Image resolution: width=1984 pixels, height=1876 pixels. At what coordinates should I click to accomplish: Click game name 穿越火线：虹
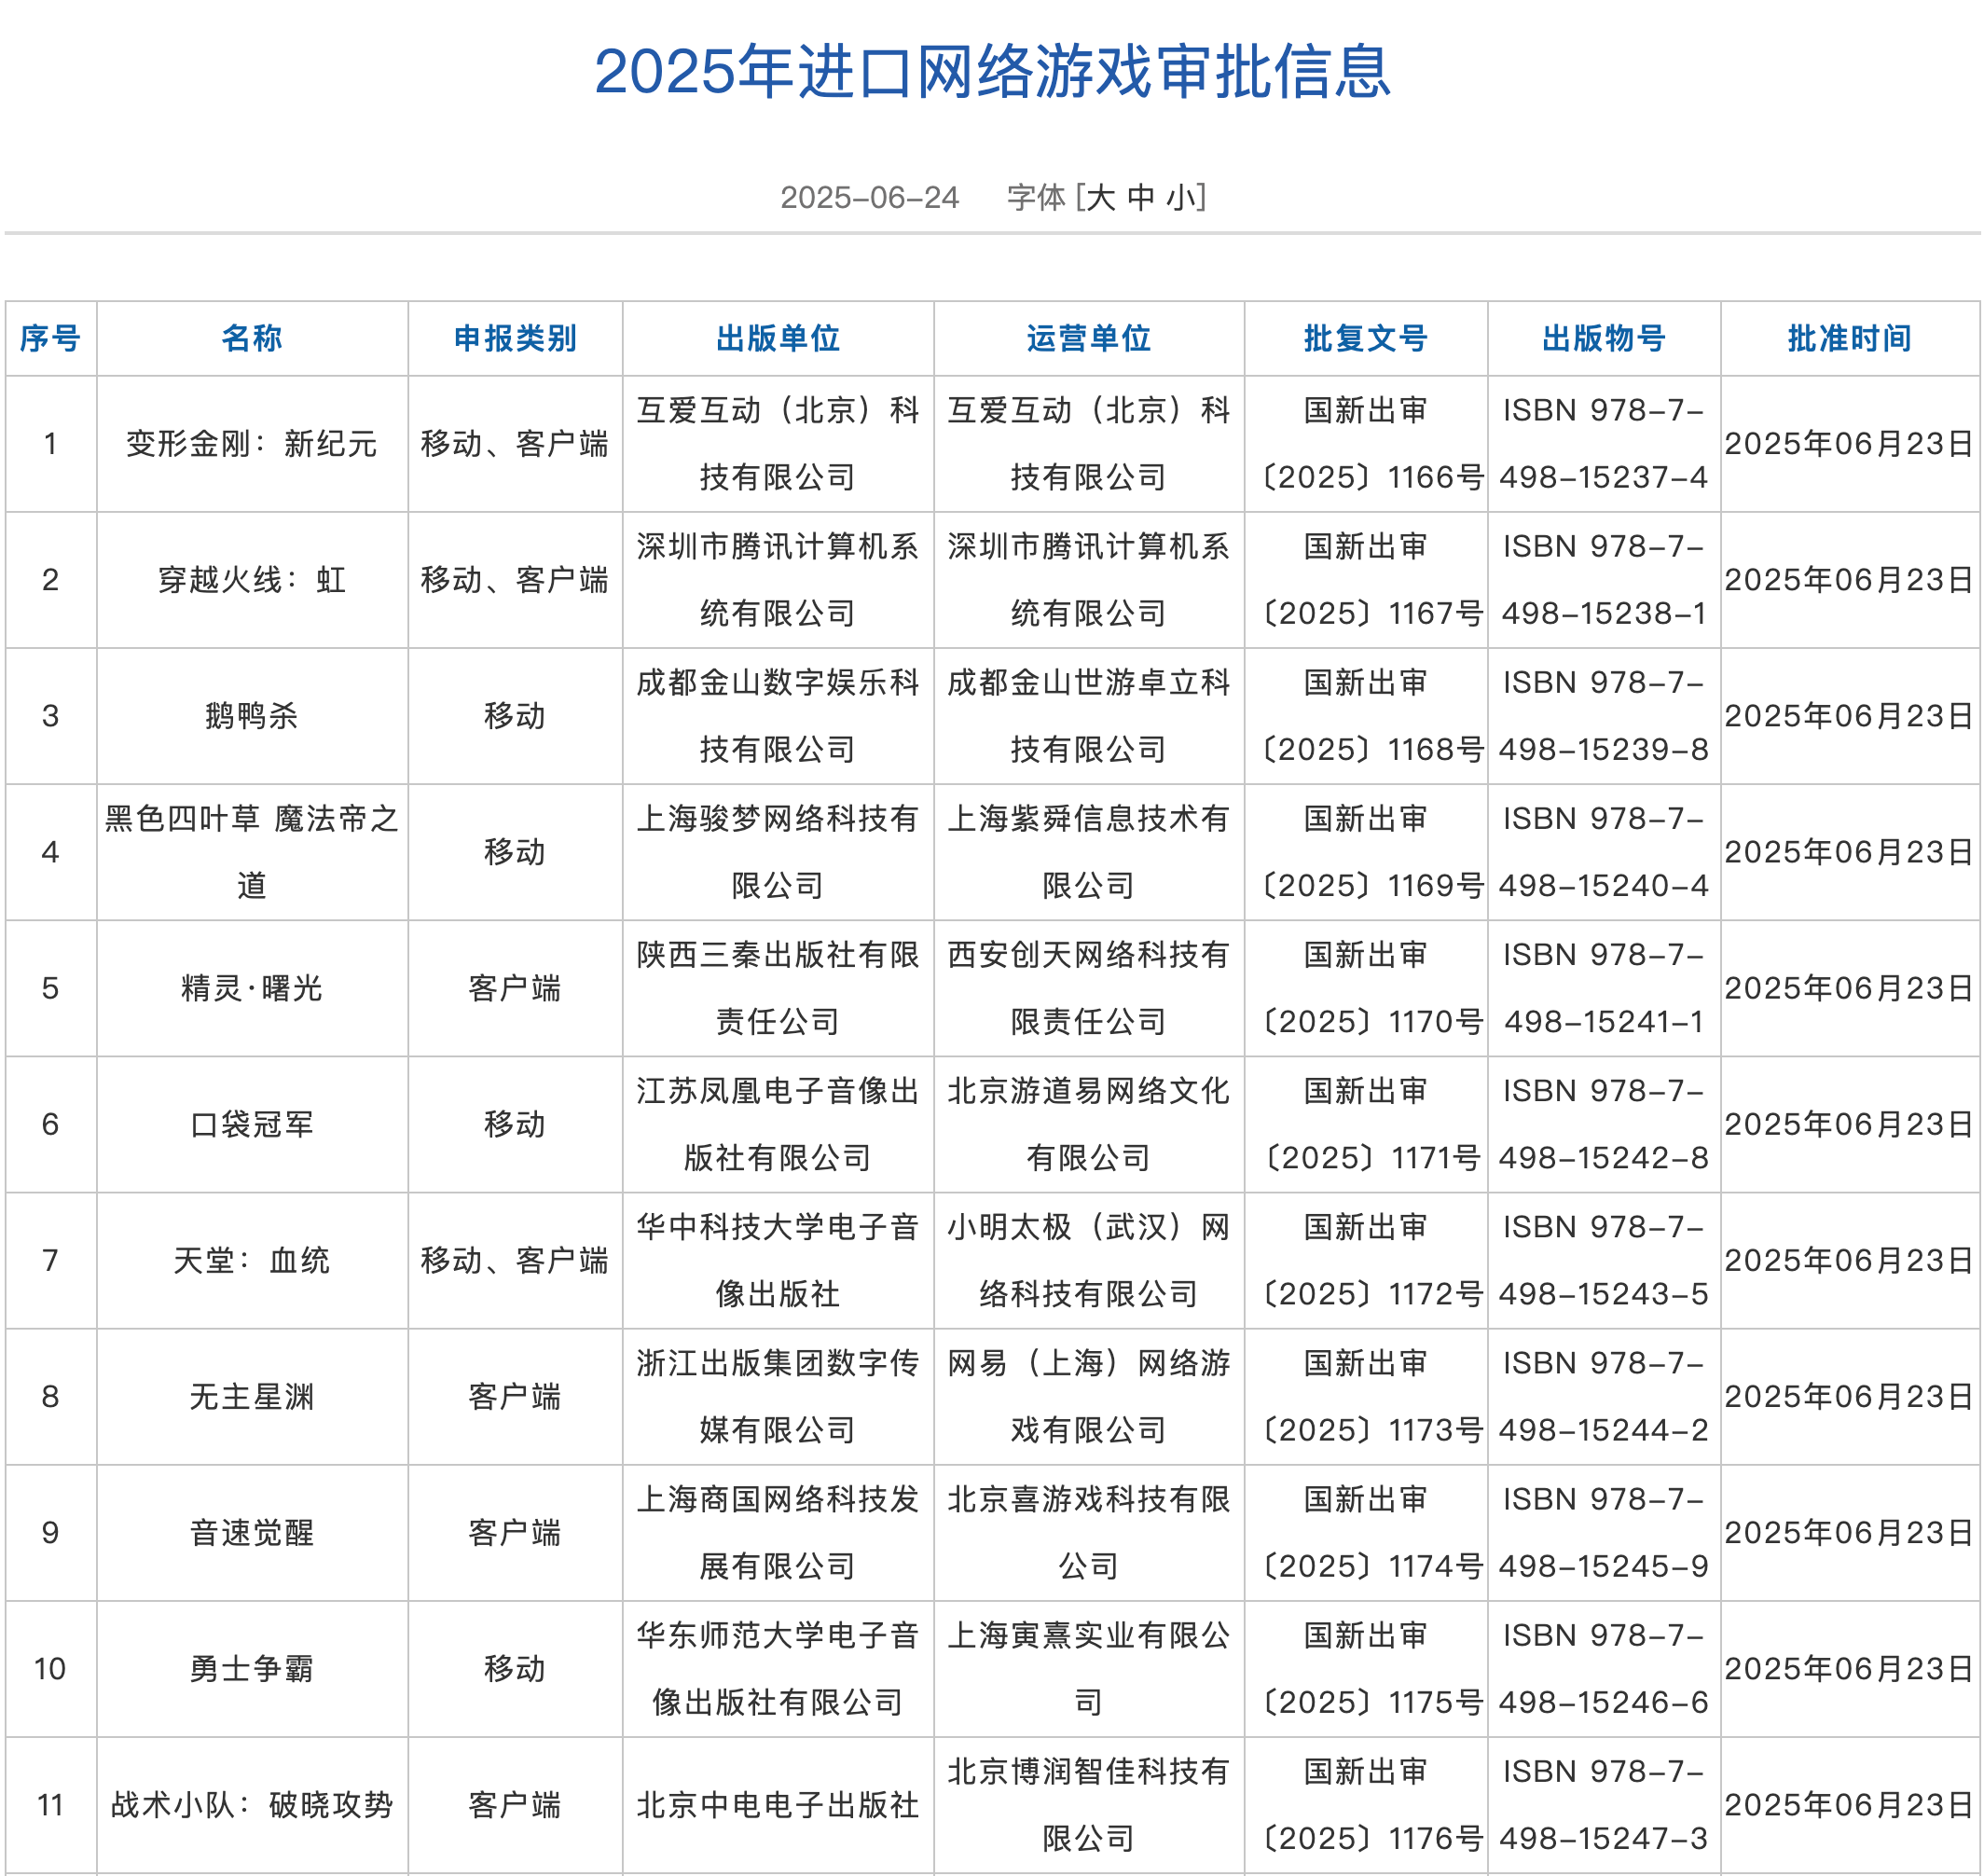tap(252, 579)
